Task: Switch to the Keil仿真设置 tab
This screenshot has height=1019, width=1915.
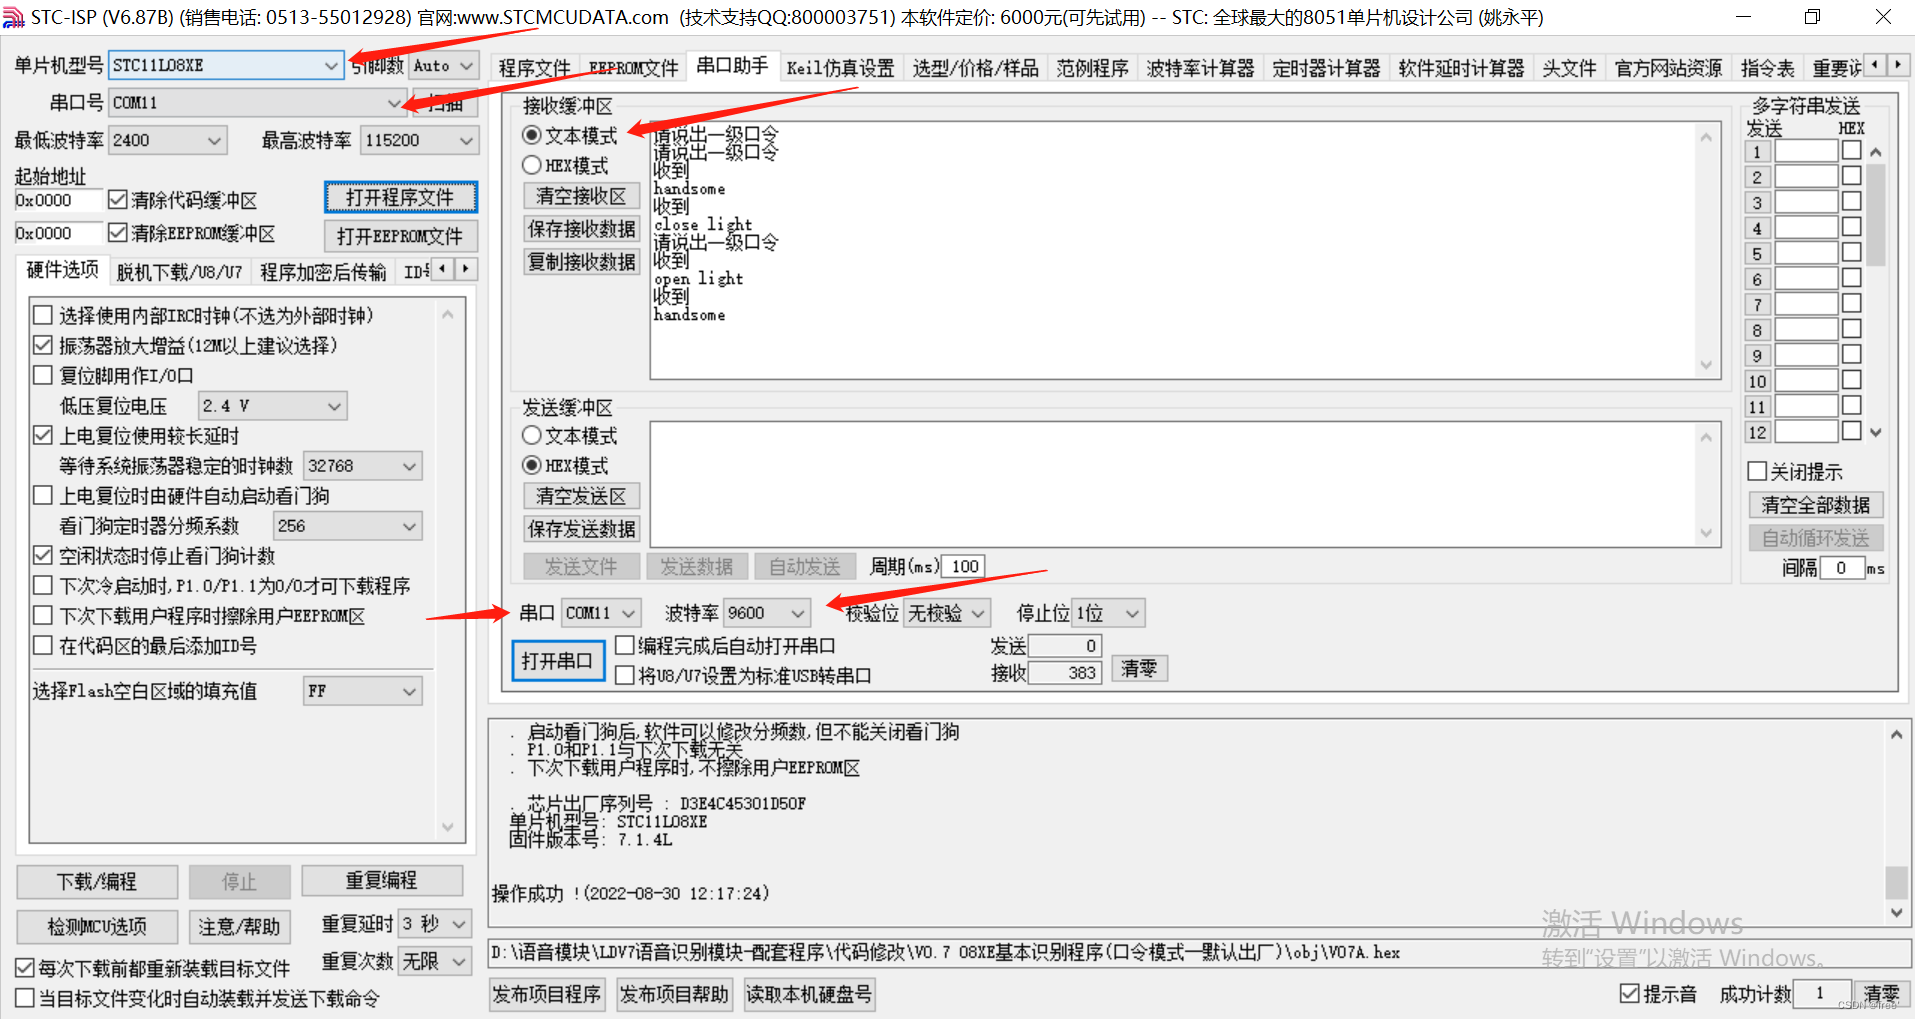Action: click(839, 67)
